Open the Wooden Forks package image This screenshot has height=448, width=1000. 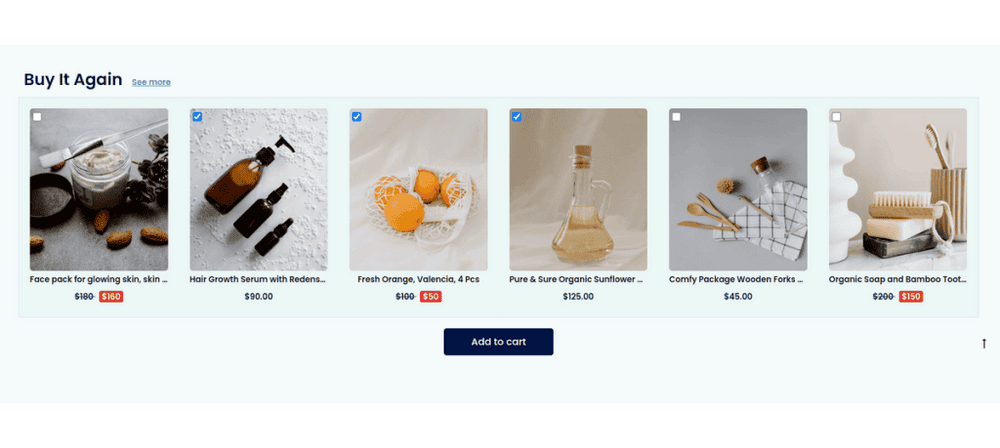click(x=738, y=190)
